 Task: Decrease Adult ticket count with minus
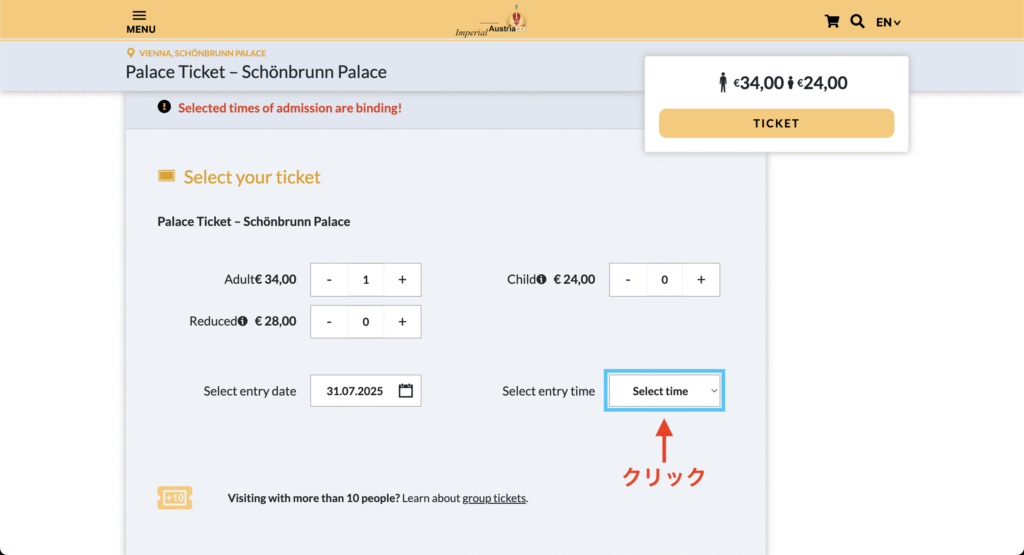(329, 279)
